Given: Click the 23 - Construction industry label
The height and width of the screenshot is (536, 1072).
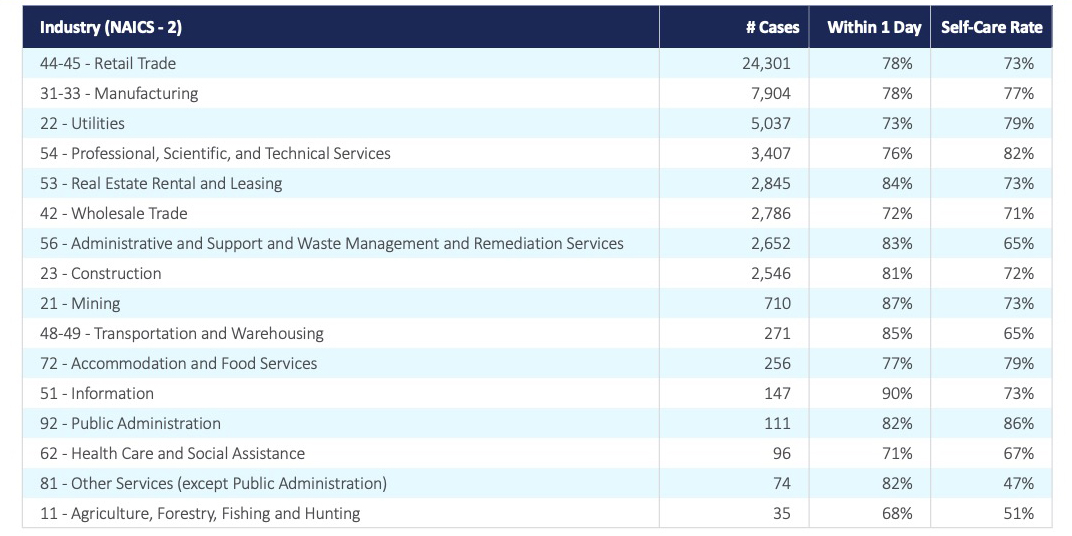Looking at the screenshot, I should (x=100, y=273).
